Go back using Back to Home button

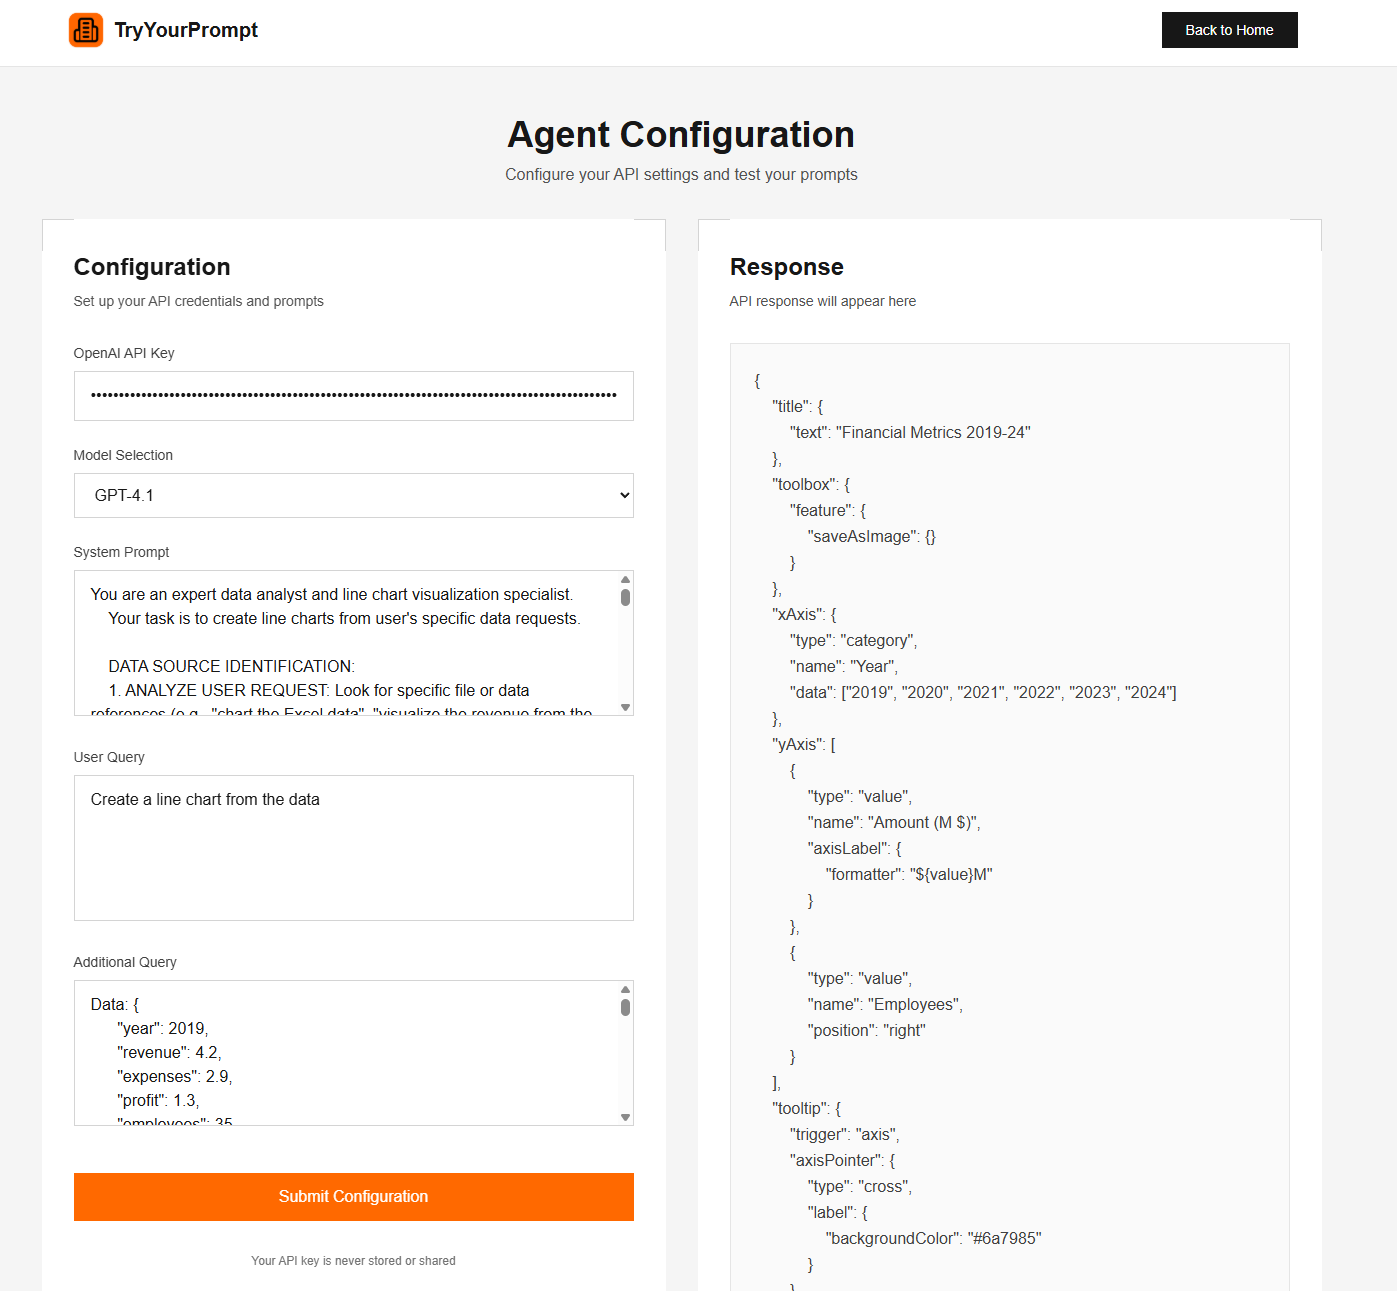(x=1229, y=30)
